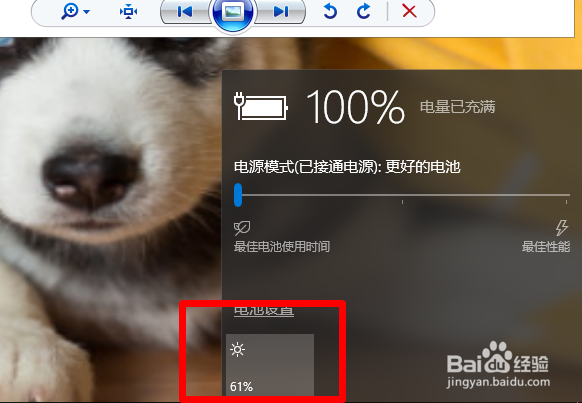The height and width of the screenshot is (403, 582).
Task: Open the zoom level dropdown arrow
Action: 86,12
